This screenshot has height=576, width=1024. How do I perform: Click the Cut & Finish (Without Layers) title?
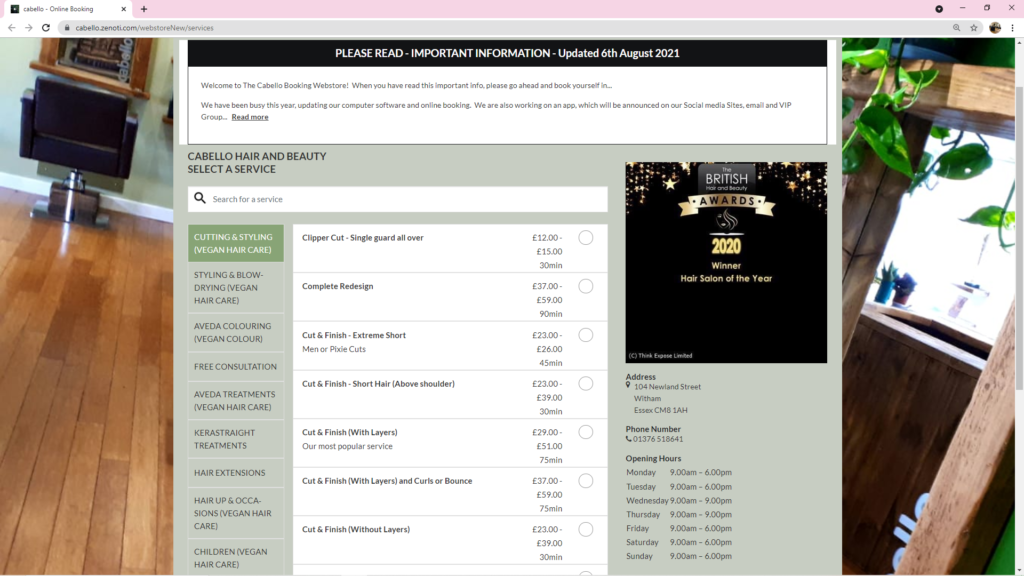(x=356, y=530)
